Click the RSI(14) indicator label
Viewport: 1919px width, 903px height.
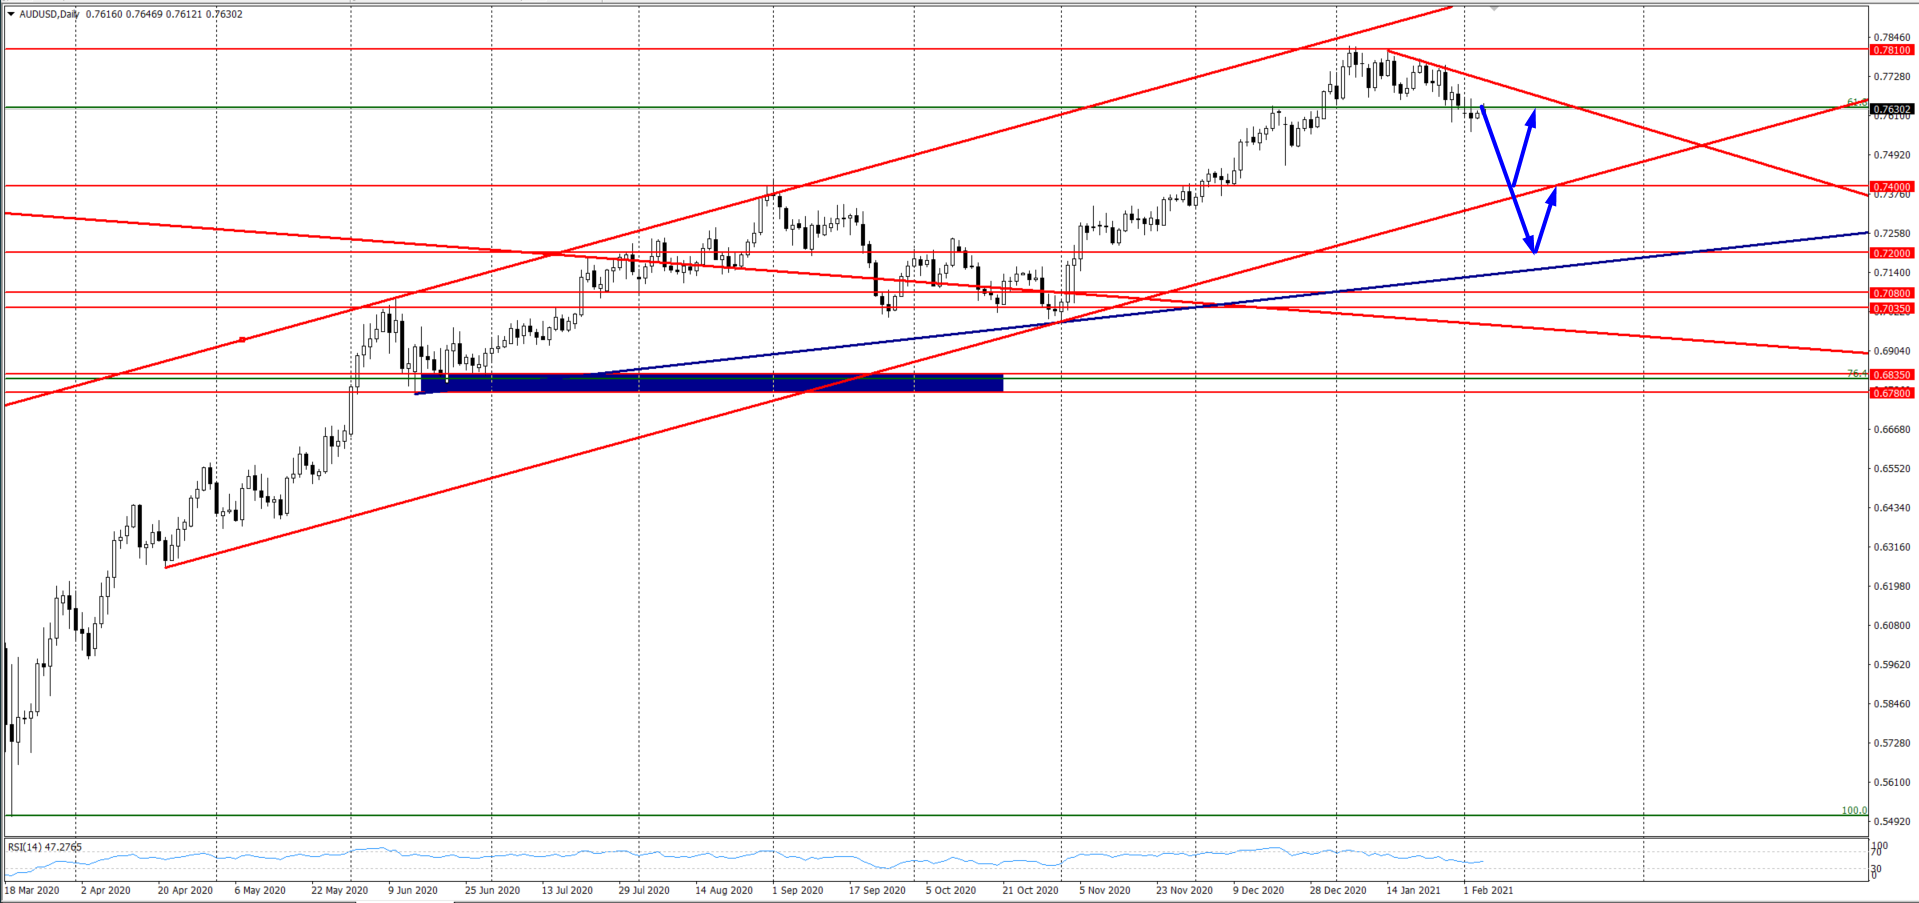coord(45,847)
